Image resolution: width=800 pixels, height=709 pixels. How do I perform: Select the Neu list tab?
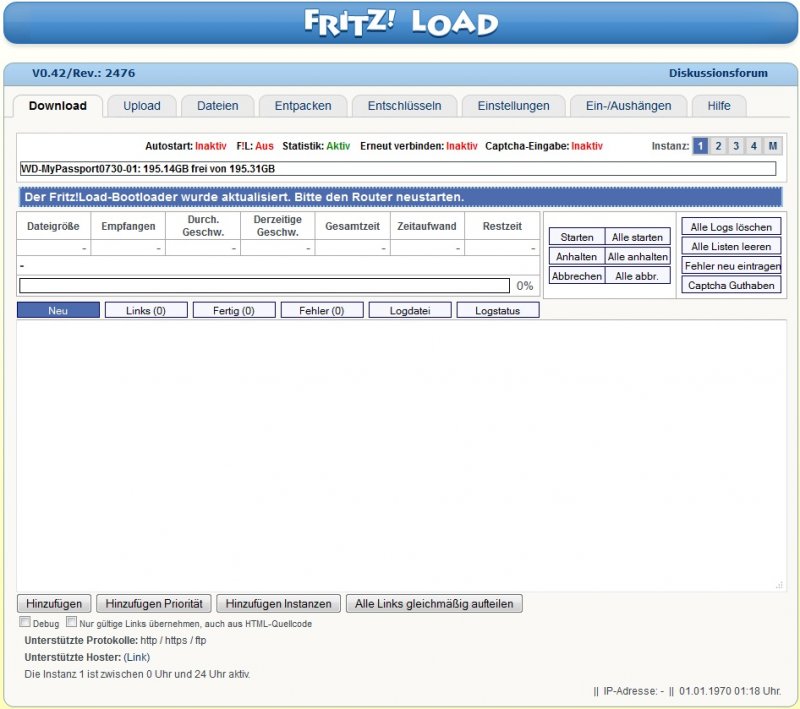[58, 310]
